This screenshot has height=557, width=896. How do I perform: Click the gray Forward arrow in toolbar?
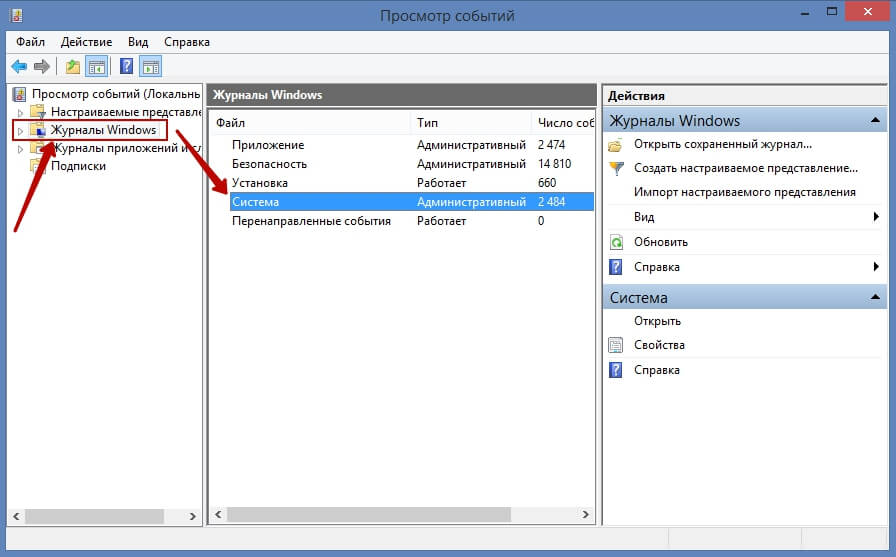pyautogui.click(x=41, y=67)
